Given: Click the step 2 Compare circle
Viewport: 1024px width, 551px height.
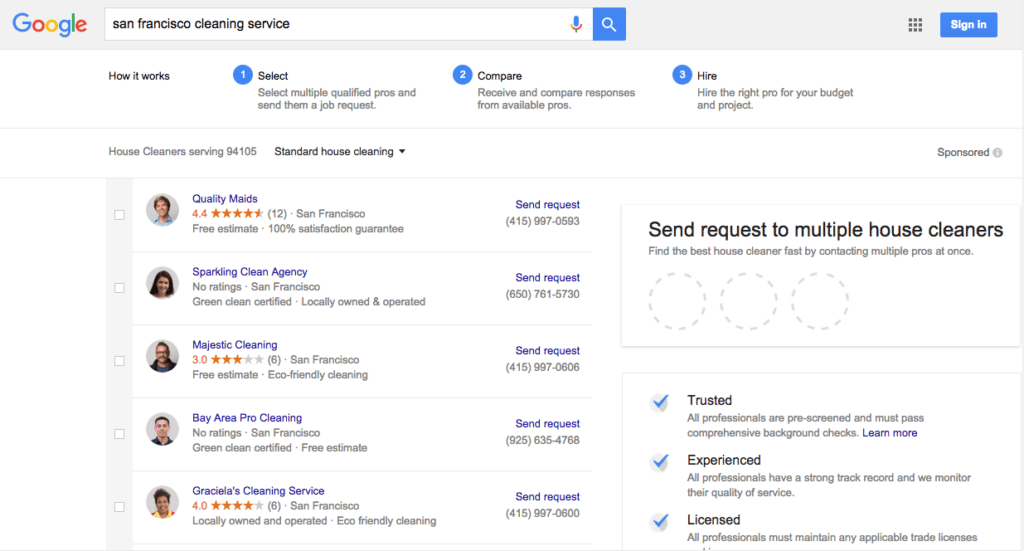Looking at the screenshot, I should (x=462, y=75).
